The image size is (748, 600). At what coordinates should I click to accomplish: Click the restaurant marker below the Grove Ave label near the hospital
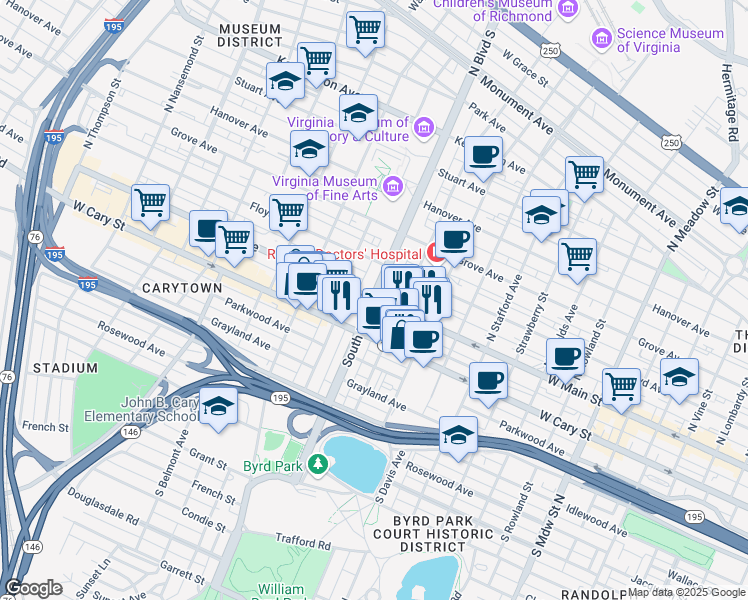432,300
